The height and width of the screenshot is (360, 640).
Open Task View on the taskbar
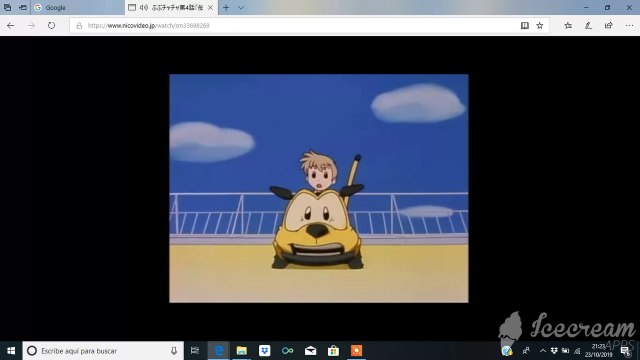(x=195, y=351)
